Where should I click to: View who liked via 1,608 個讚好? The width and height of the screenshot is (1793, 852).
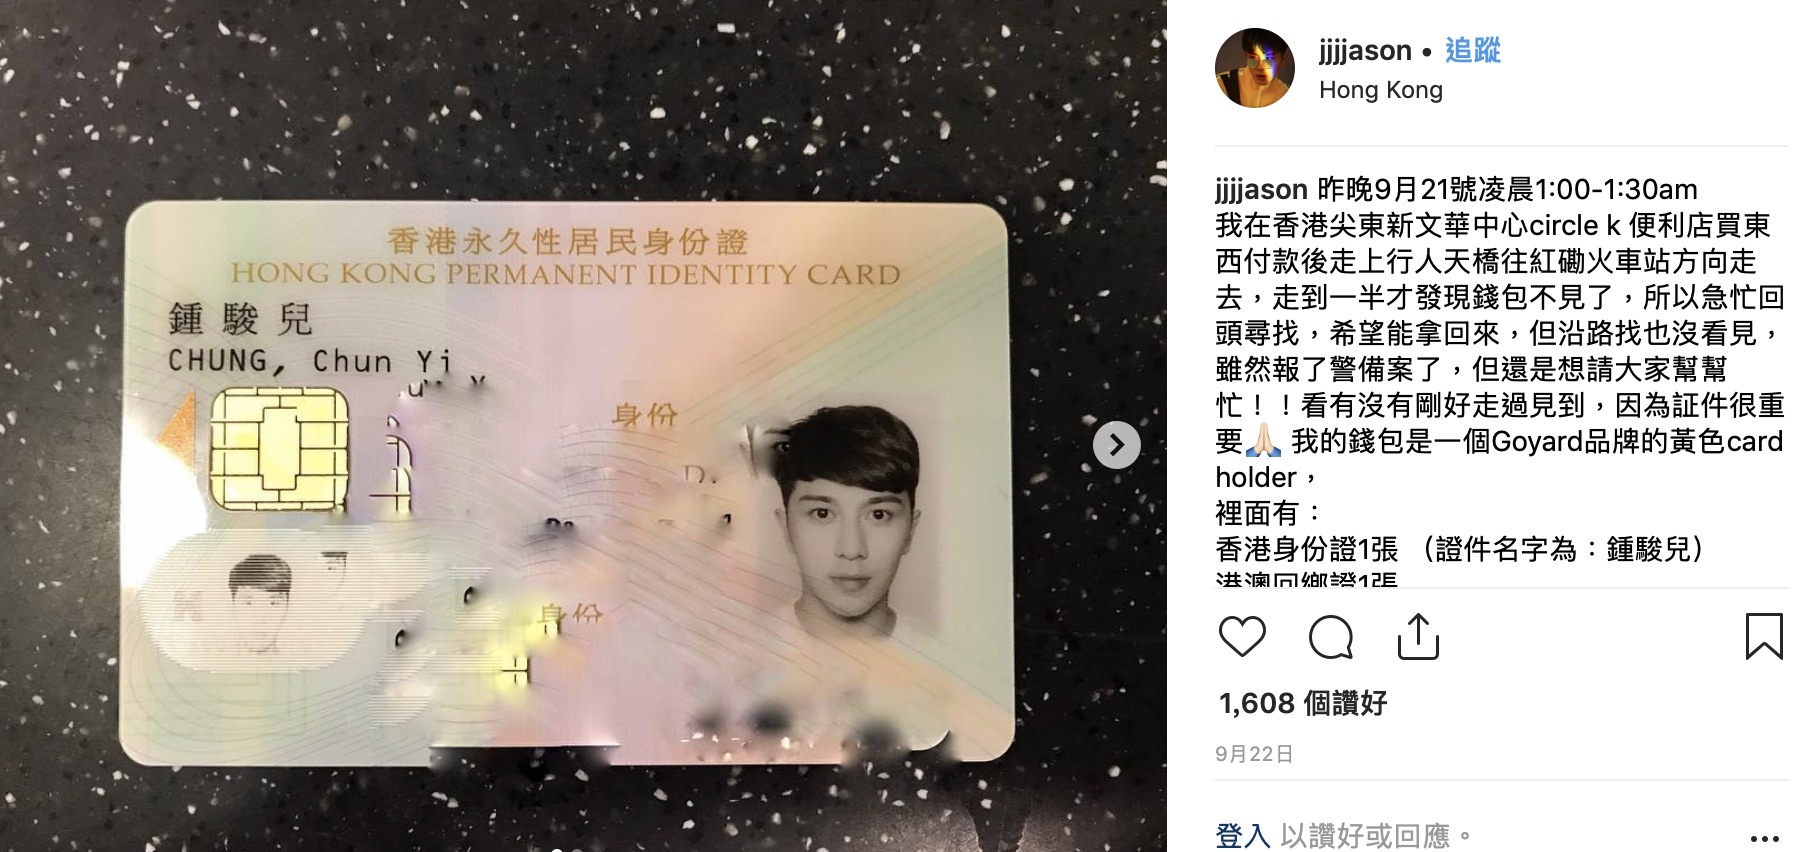point(1302,703)
